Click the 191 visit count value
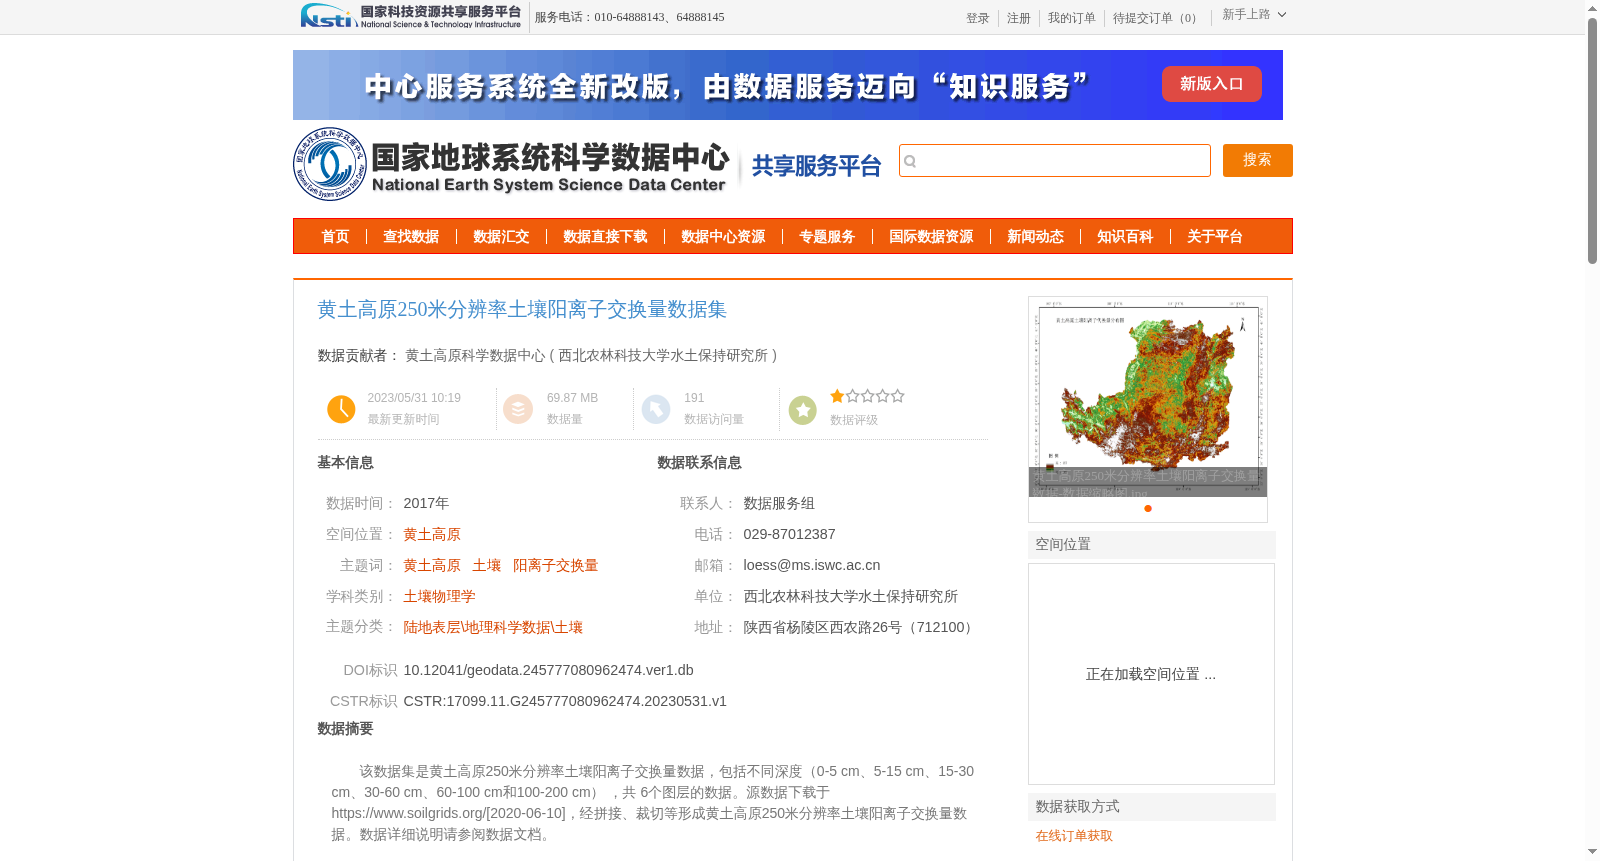 click(x=694, y=398)
